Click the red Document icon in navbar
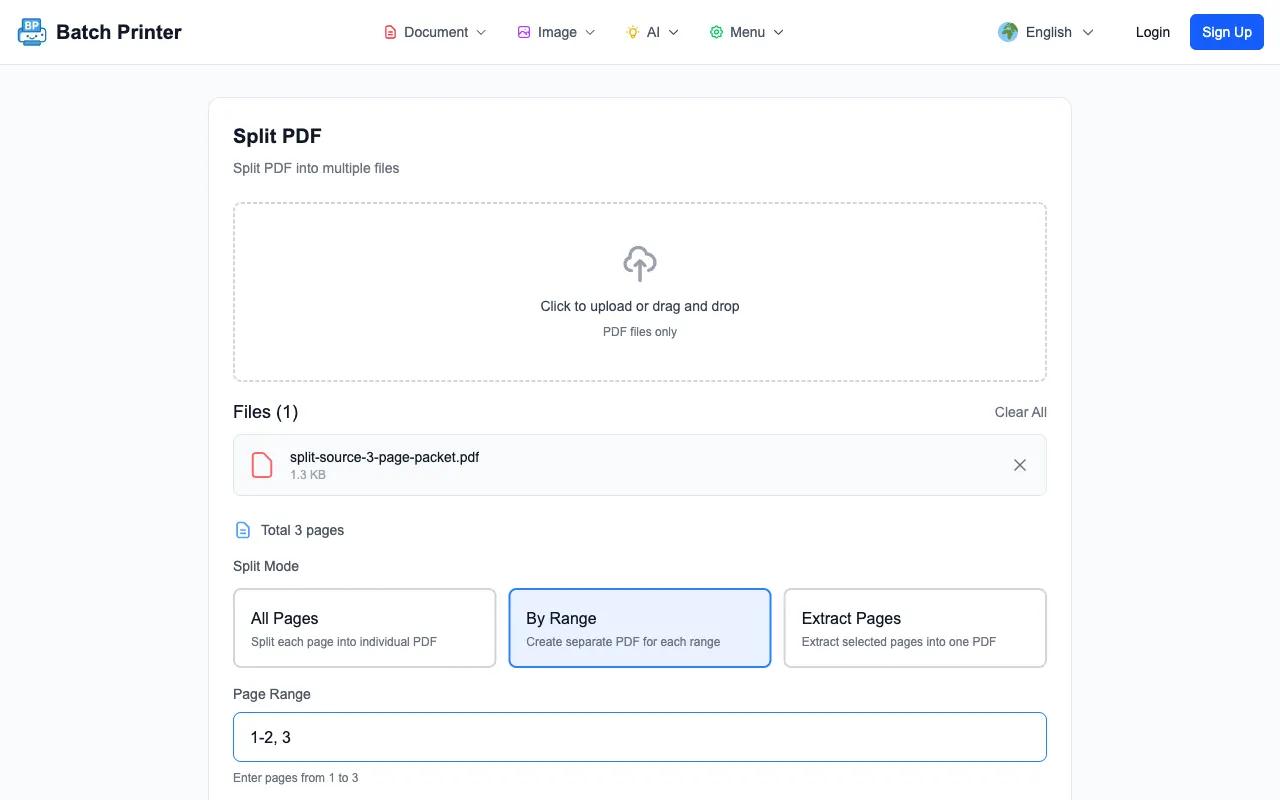 point(390,32)
